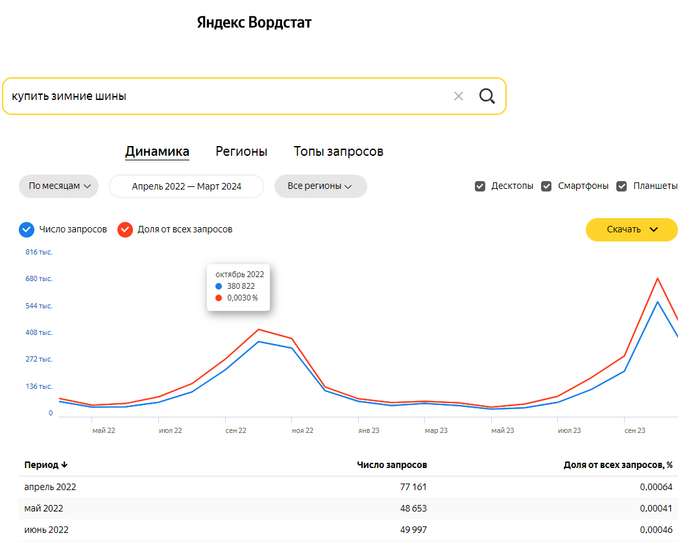This screenshot has width=700, height=542.
Task: Switch to the Регионы tab
Action: pyautogui.click(x=241, y=152)
